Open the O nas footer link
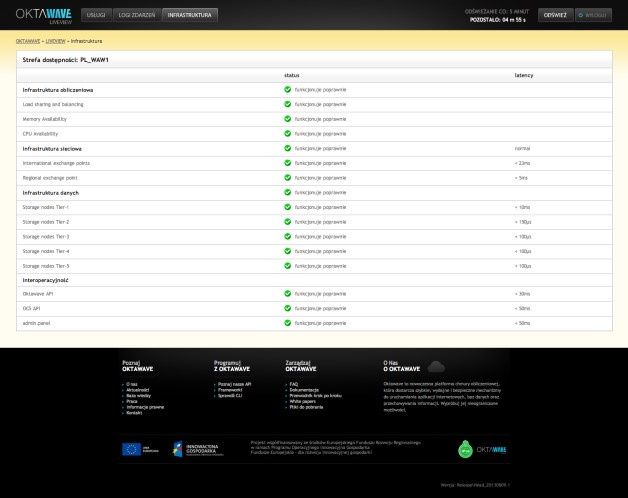 pyautogui.click(x=132, y=384)
